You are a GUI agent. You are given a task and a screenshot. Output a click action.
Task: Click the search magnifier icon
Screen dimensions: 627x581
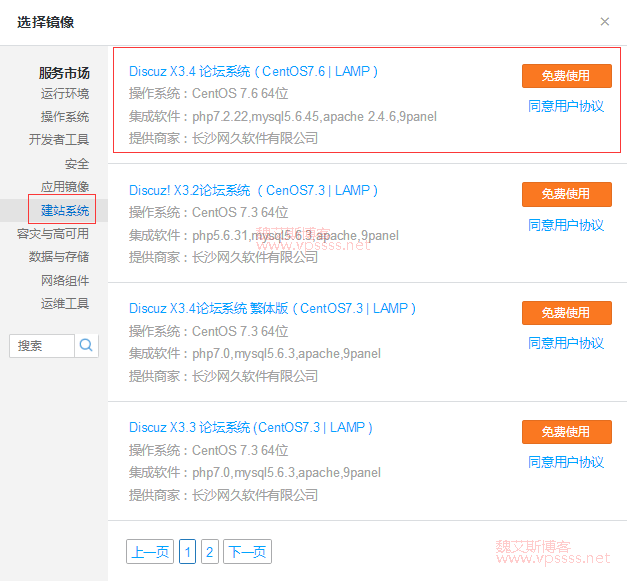87,345
